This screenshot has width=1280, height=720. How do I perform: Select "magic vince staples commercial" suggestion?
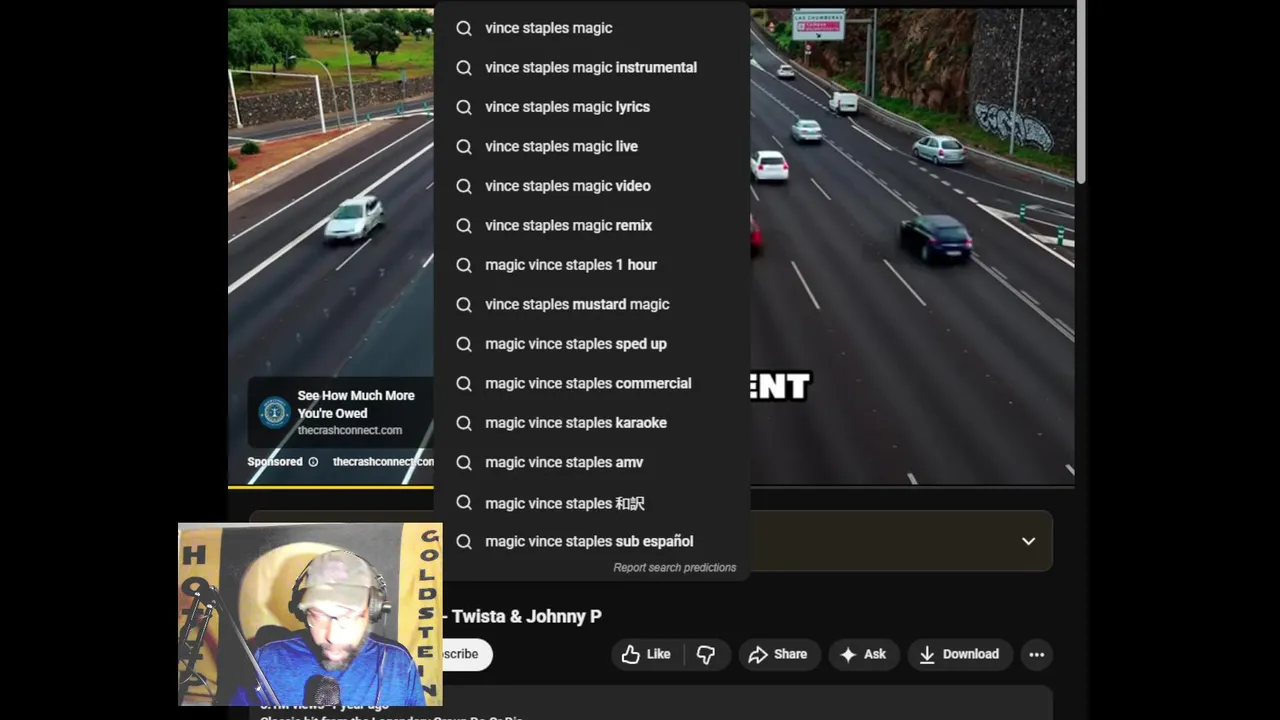(592, 383)
